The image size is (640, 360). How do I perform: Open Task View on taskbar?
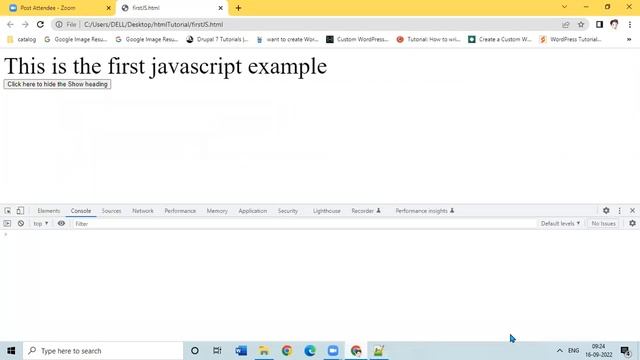[x=217, y=351]
